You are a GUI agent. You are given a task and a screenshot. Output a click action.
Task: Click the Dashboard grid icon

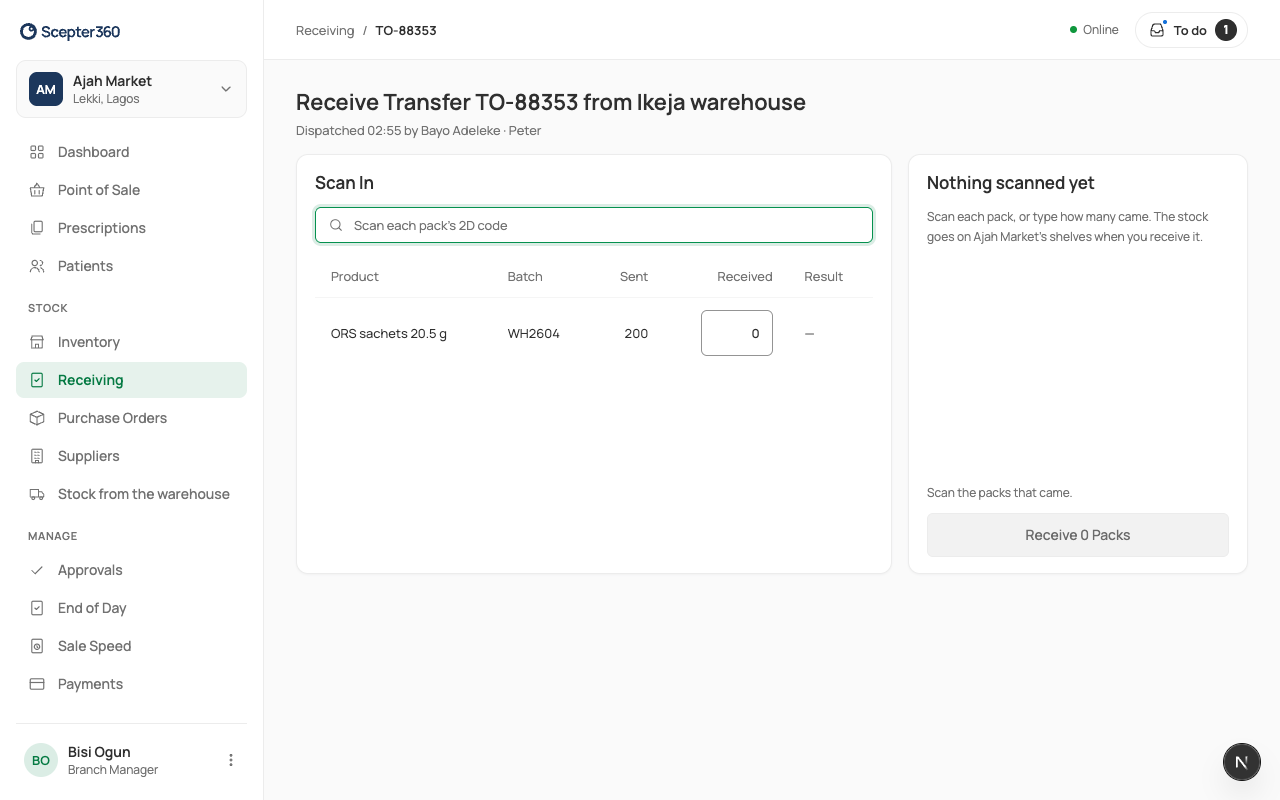pyautogui.click(x=37, y=152)
